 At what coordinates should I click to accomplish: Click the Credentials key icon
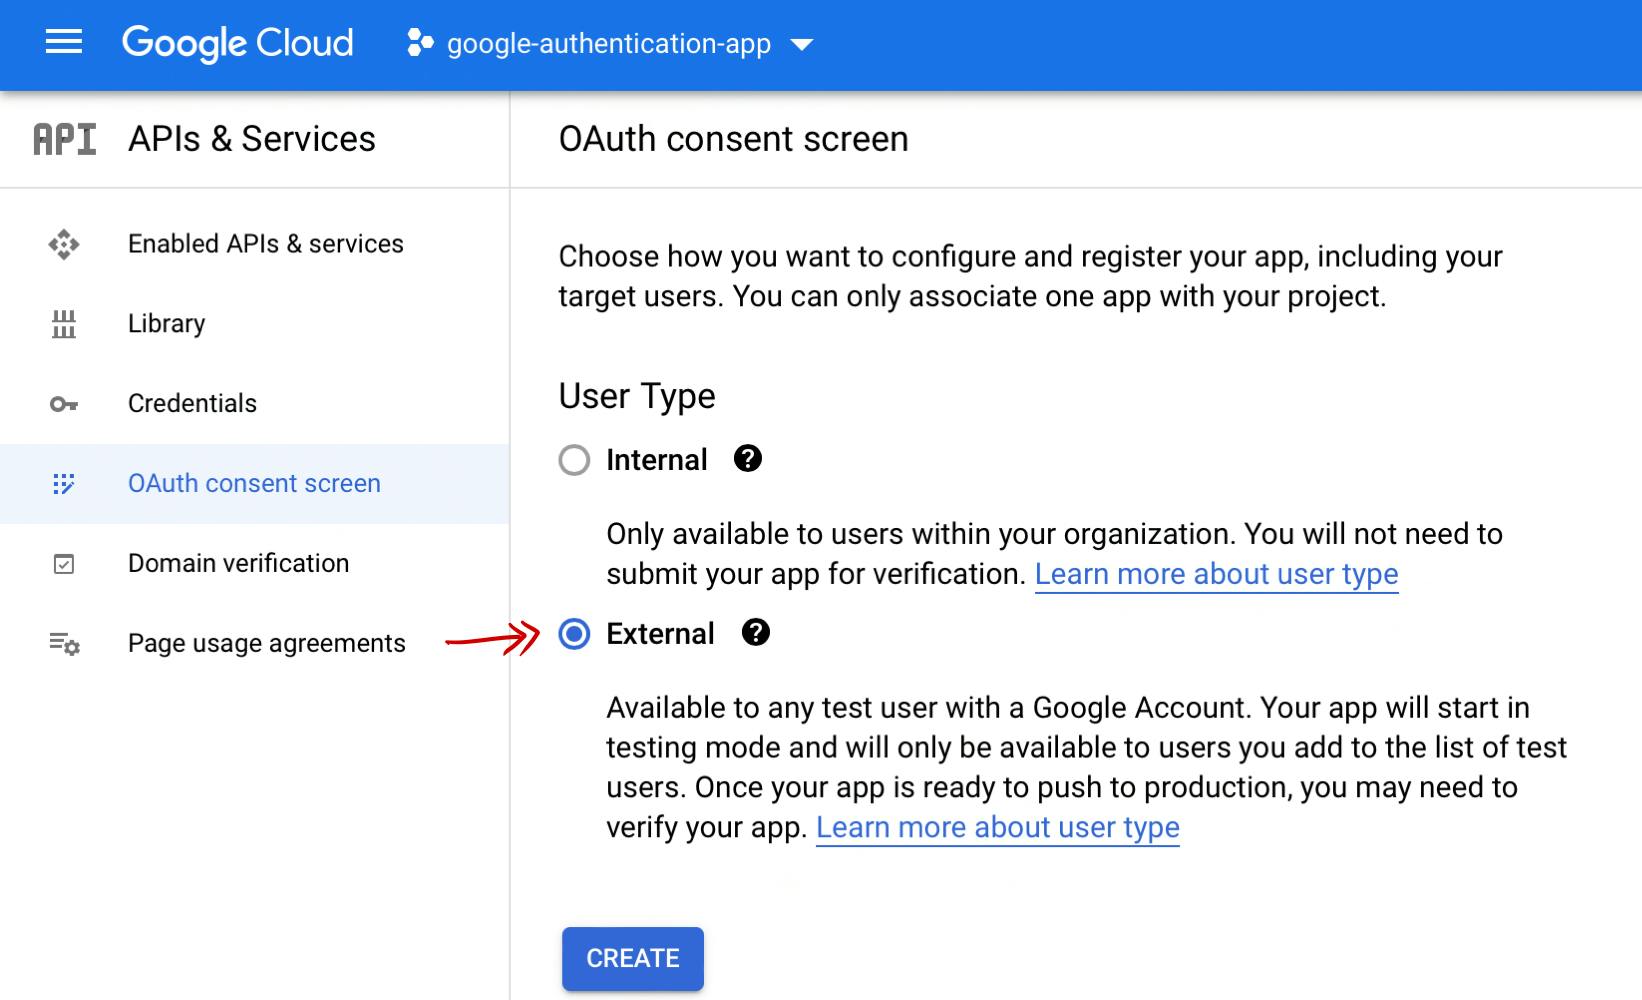64,404
